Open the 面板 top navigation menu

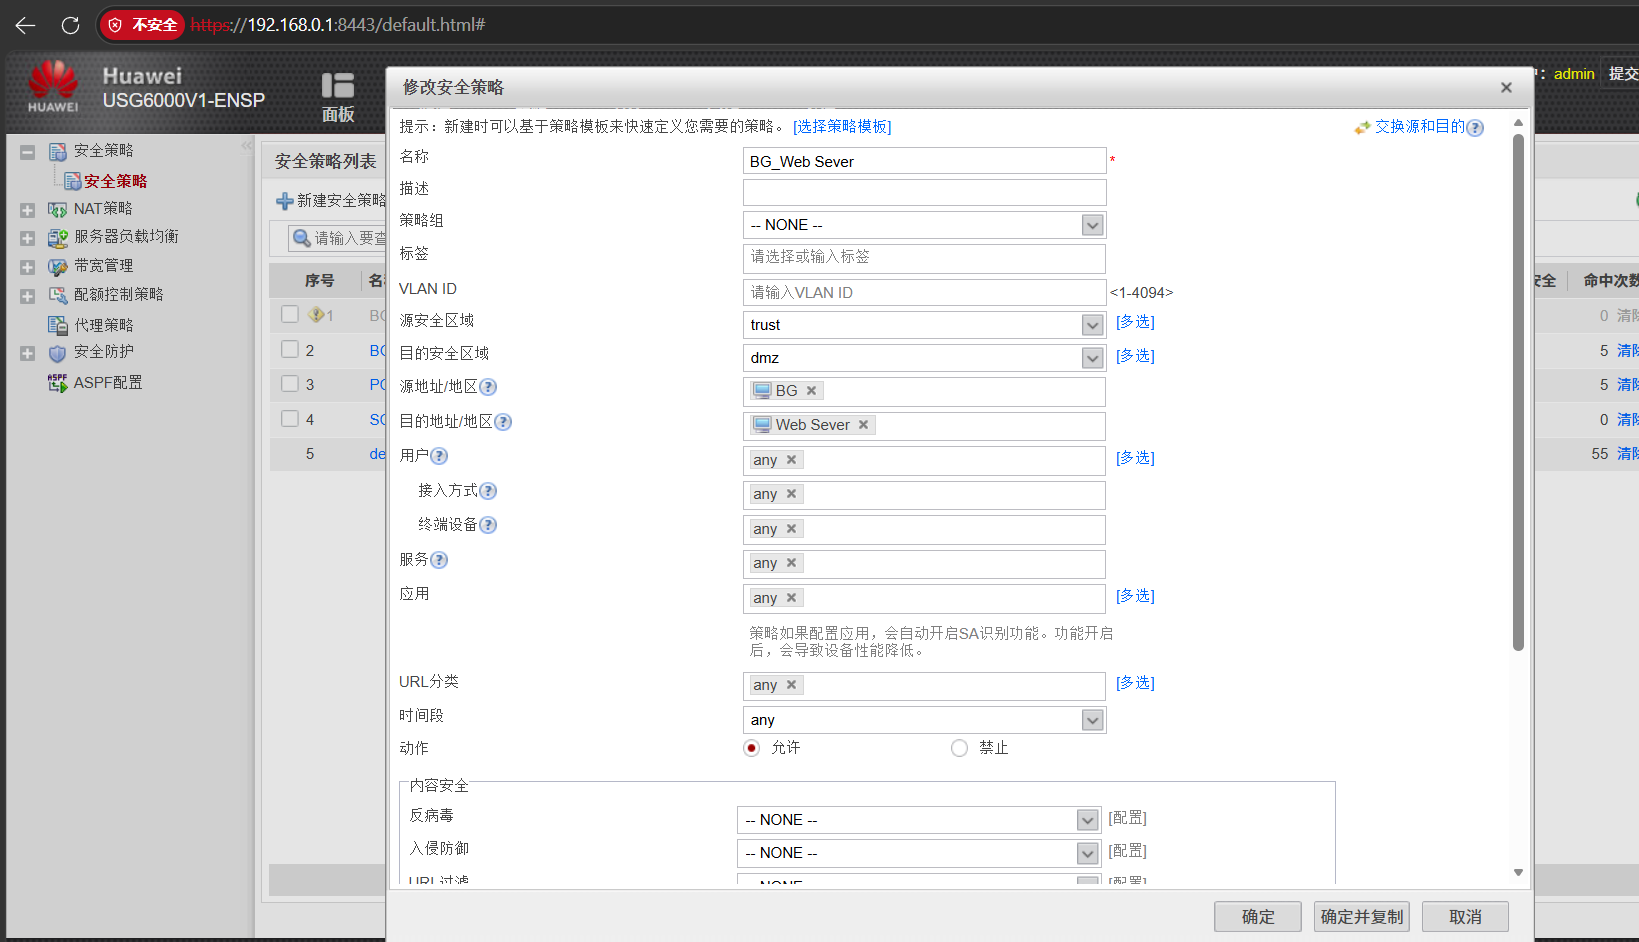338,97
